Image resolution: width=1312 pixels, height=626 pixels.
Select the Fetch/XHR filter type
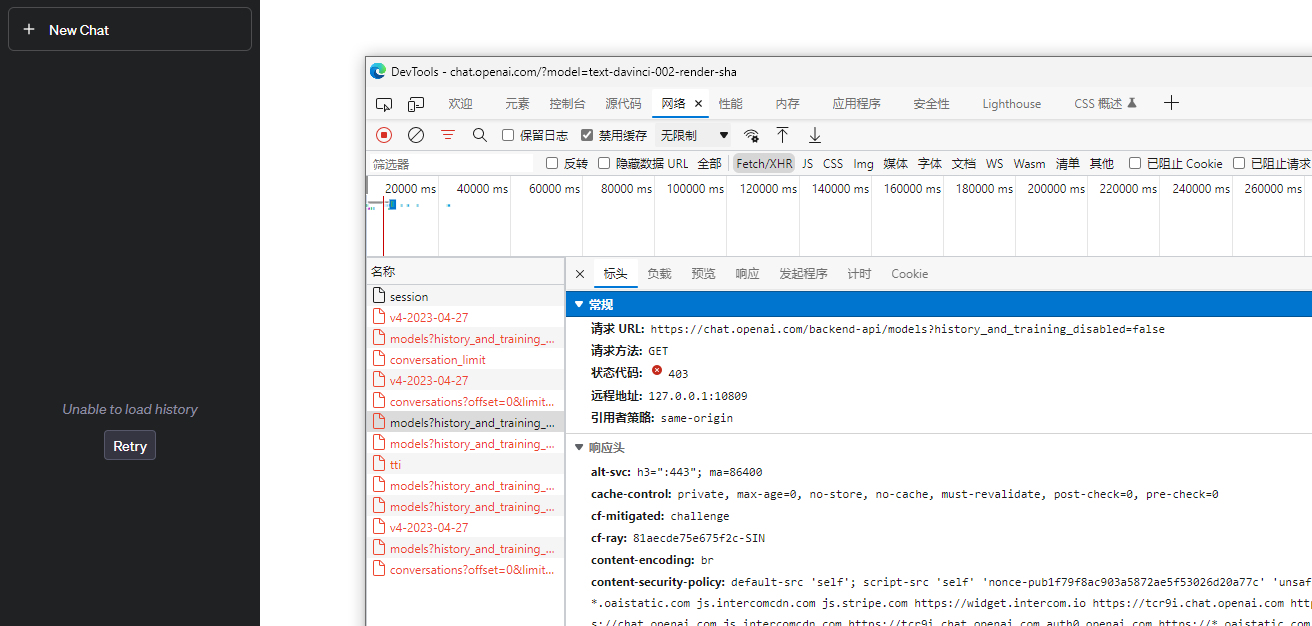tap(764, 163)
